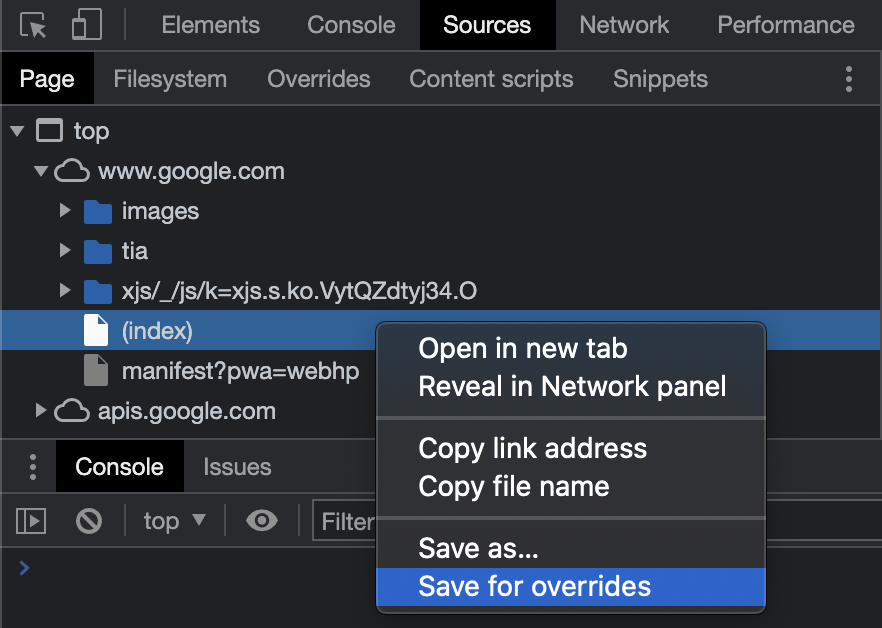Switch to the Snippets tab

point(660,79)
